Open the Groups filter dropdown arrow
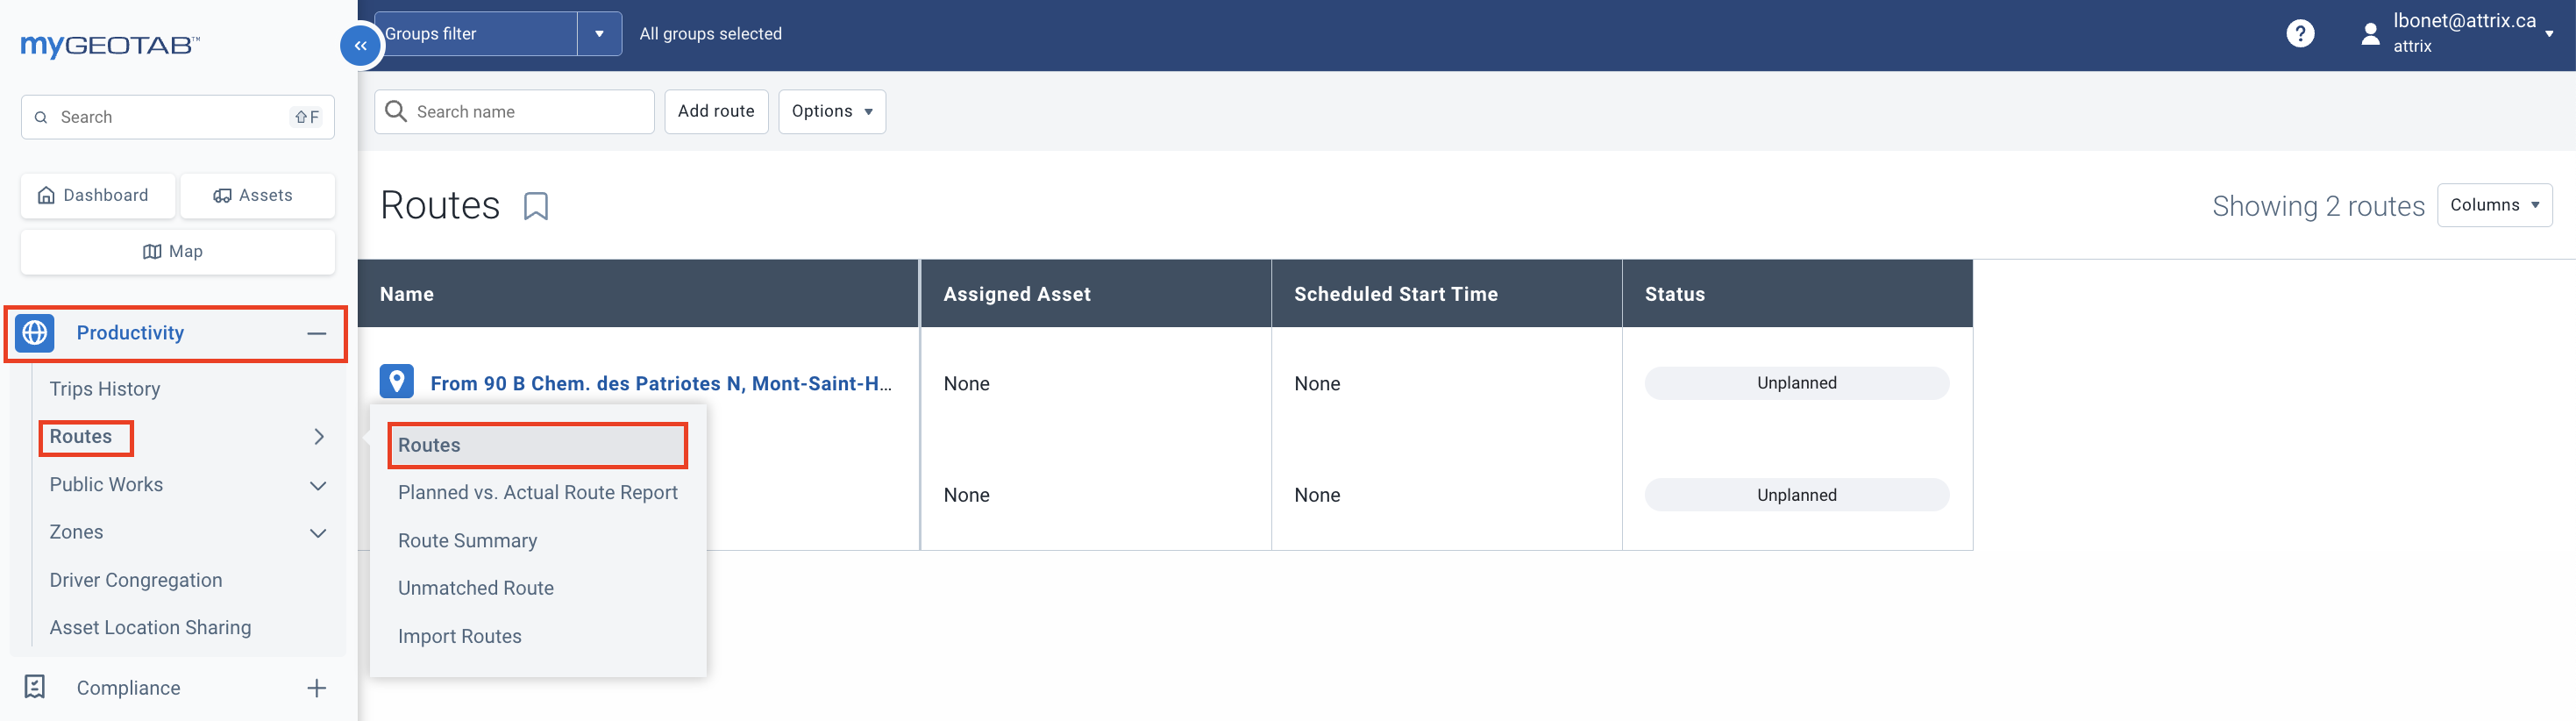The height and width of the screenshot is (721, 2576). [x=599, y=34]
